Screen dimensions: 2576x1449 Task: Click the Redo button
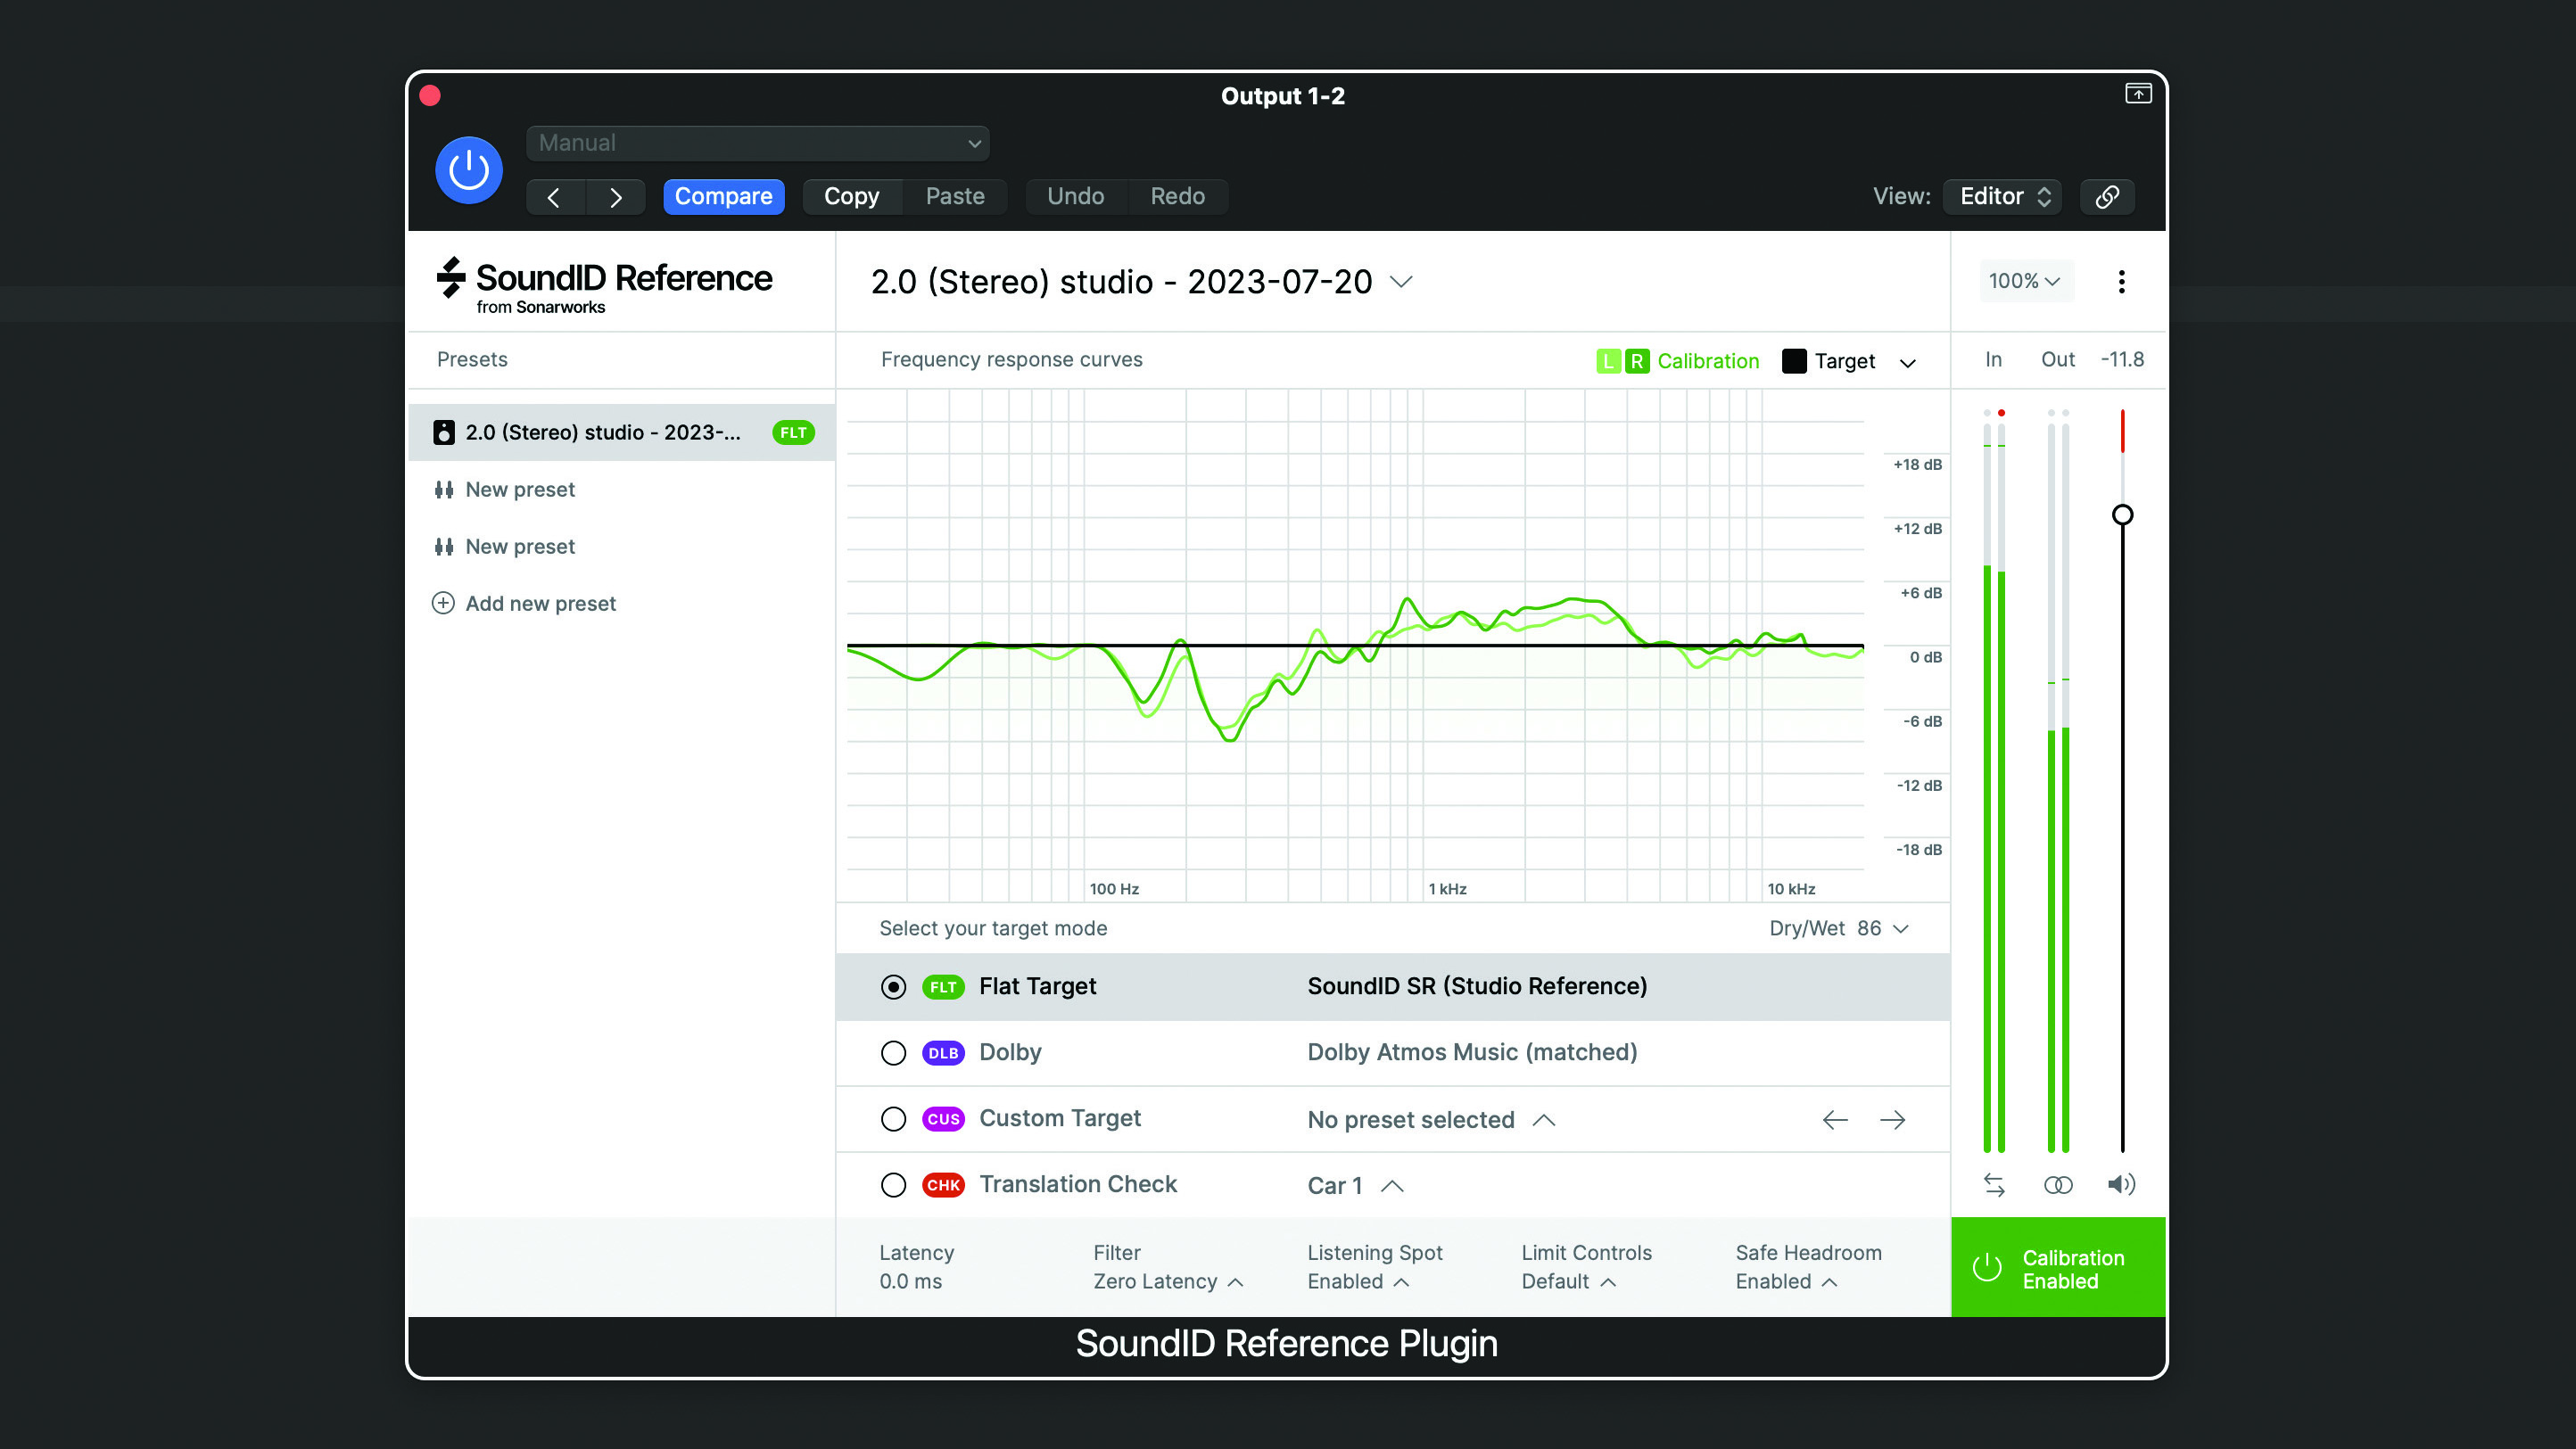(x=1178, y=197)
